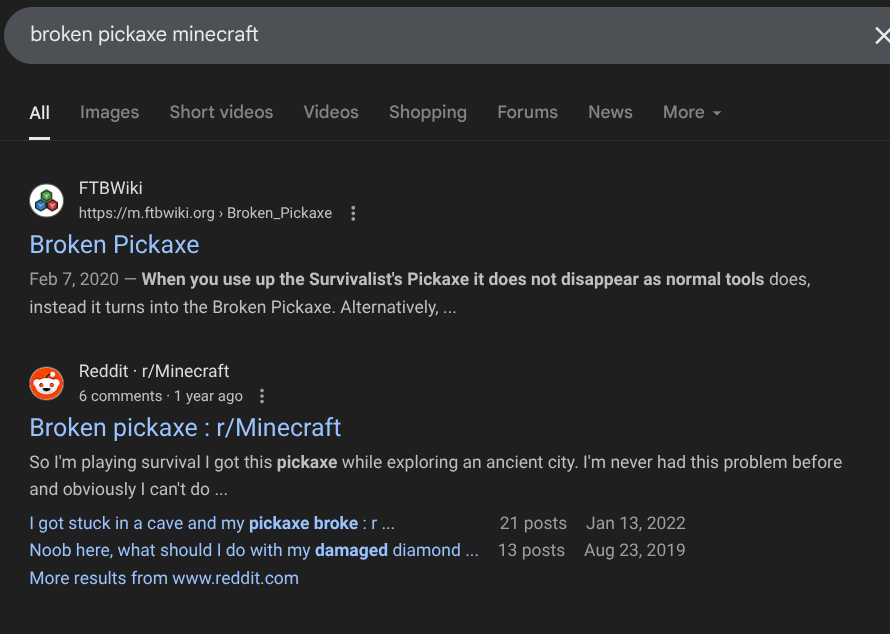Open "I got stuck in a cave" post
The height and width of the screenshot is (634, 890).
point(211,523)
